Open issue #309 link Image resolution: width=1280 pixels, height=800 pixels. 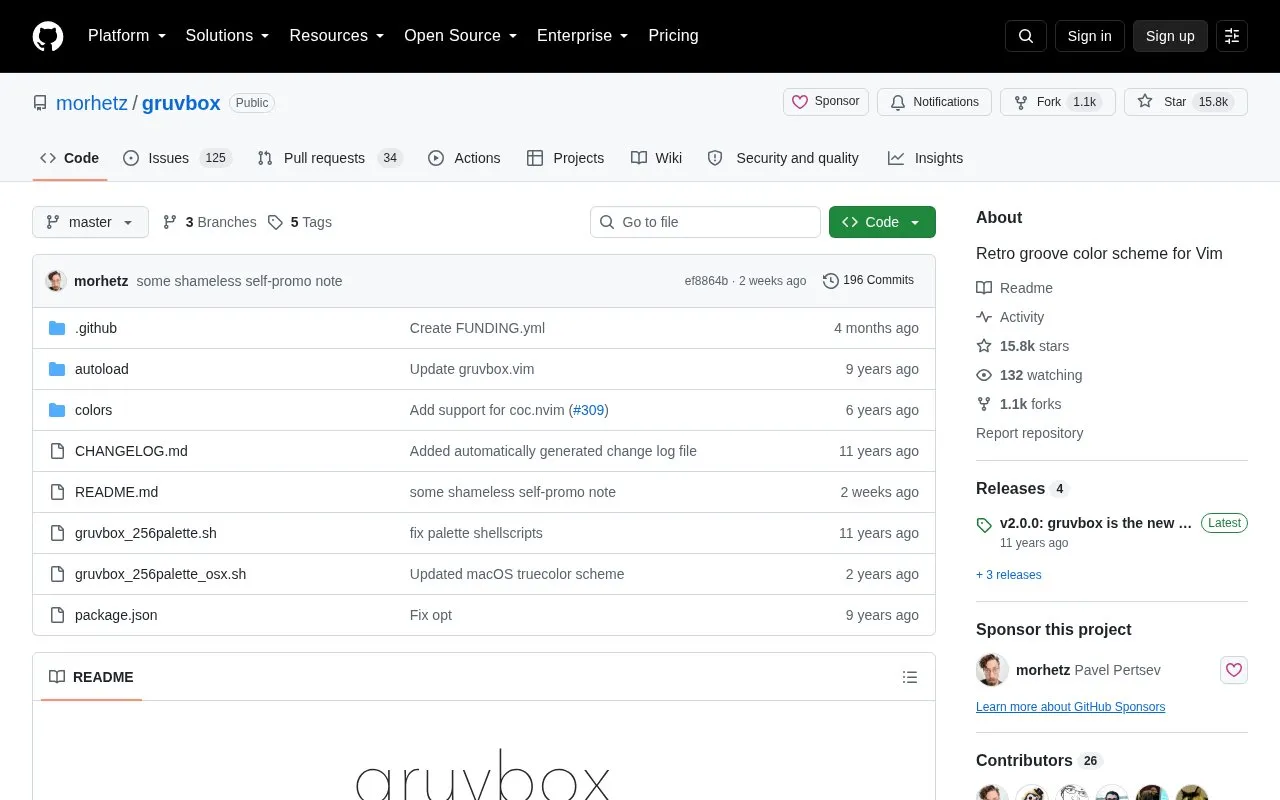(x=588, y=410)
